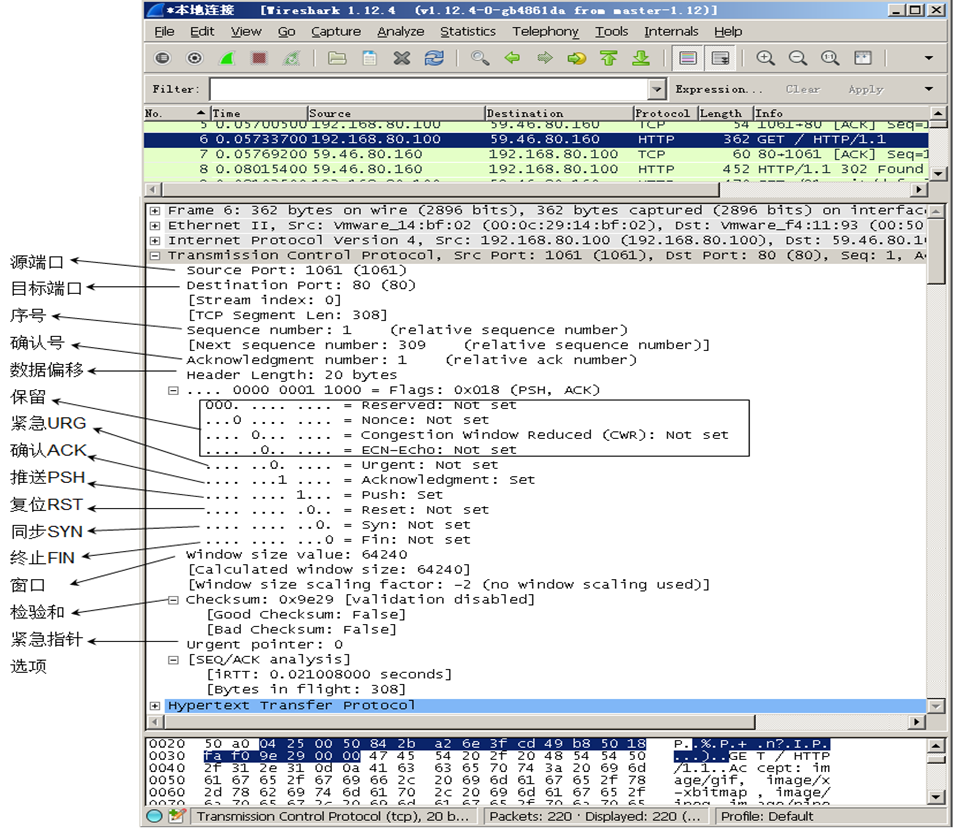Image resolution: width=956 pixels, height=830 pixels.
Task: Open the View menu
Action: (246, 31)
